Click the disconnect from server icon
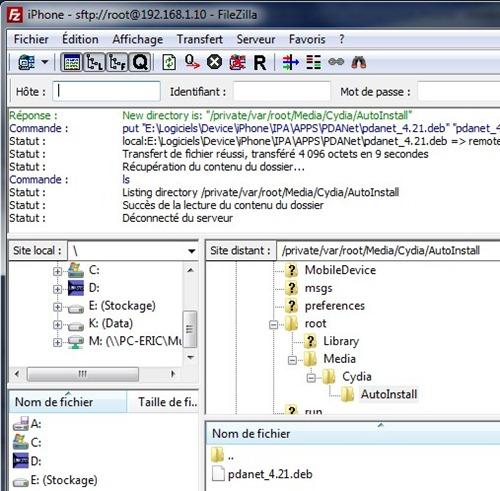The image size is (500, 491). click(x=237, y=62)
